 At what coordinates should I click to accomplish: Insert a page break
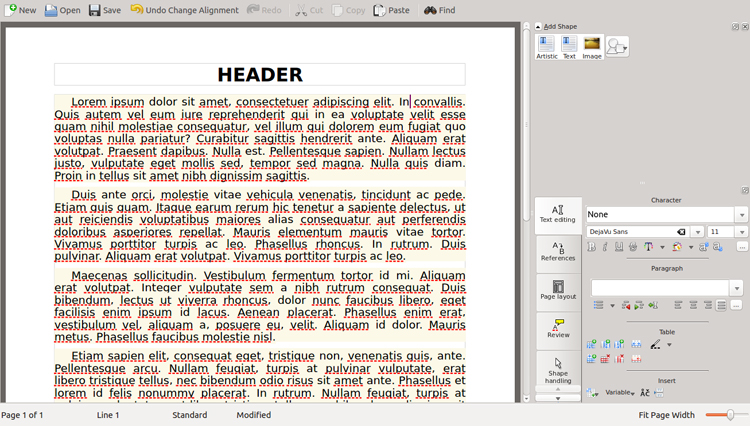click(x=659, y=393)
